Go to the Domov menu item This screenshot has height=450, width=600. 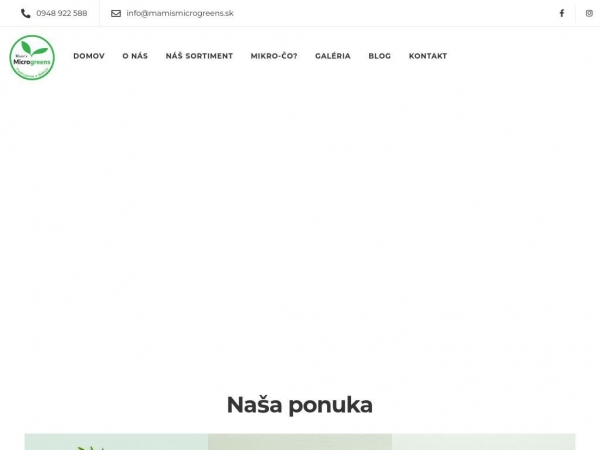tap(89, 56)
